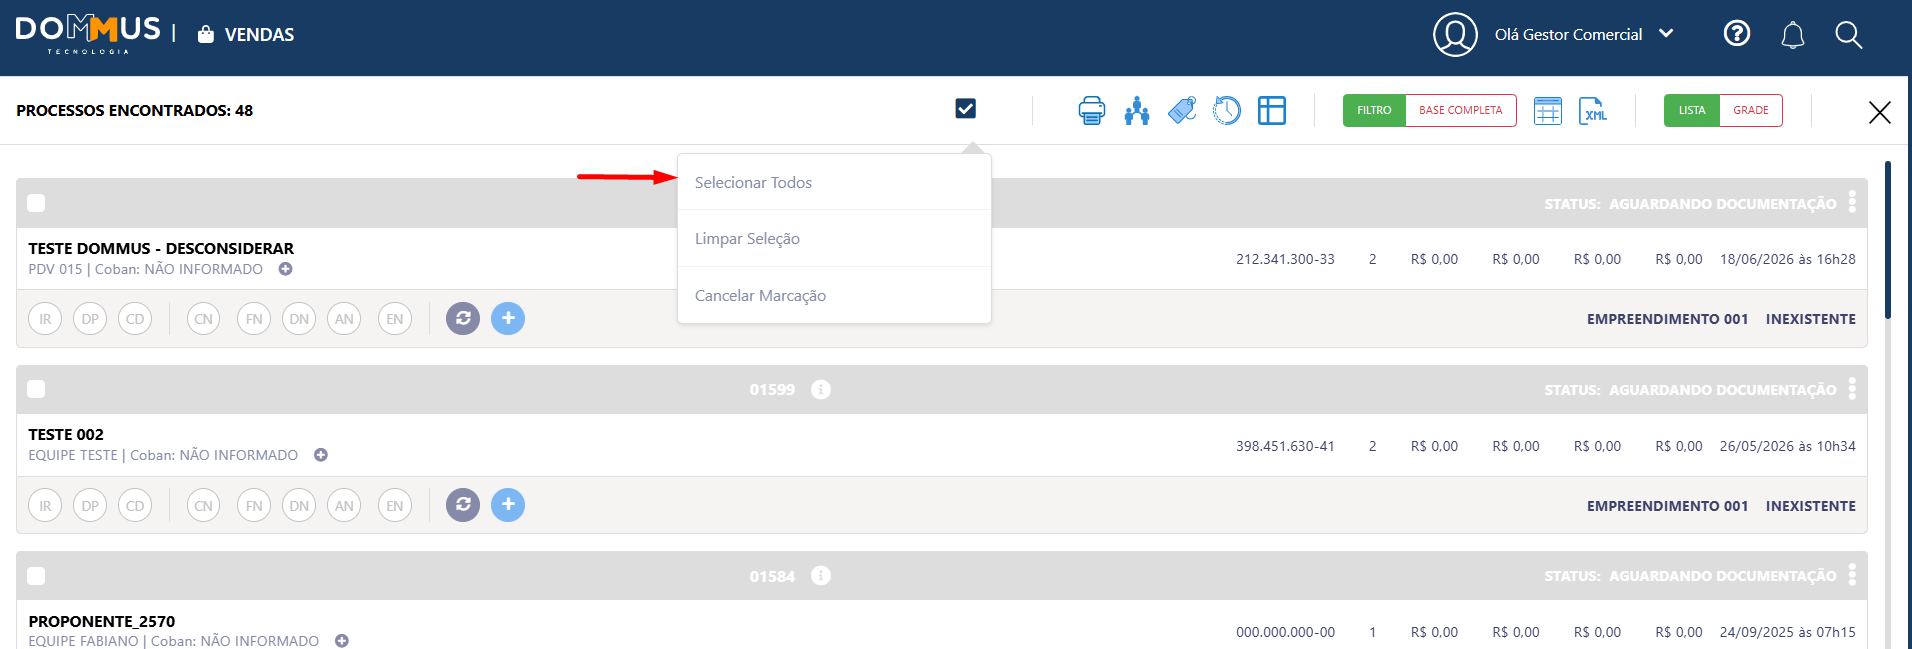Image resolution: width=1912 pixels, height=649 pixels.
Task: Click FN badge in TESTE 002 row
Action: coord(254,506)
